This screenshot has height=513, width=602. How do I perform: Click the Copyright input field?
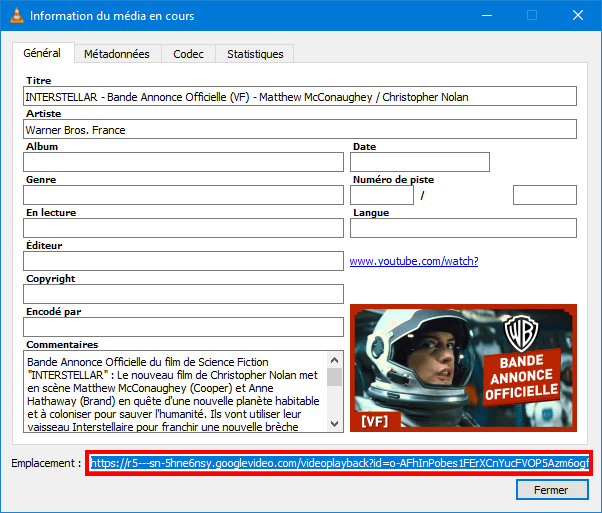[183, 294]
